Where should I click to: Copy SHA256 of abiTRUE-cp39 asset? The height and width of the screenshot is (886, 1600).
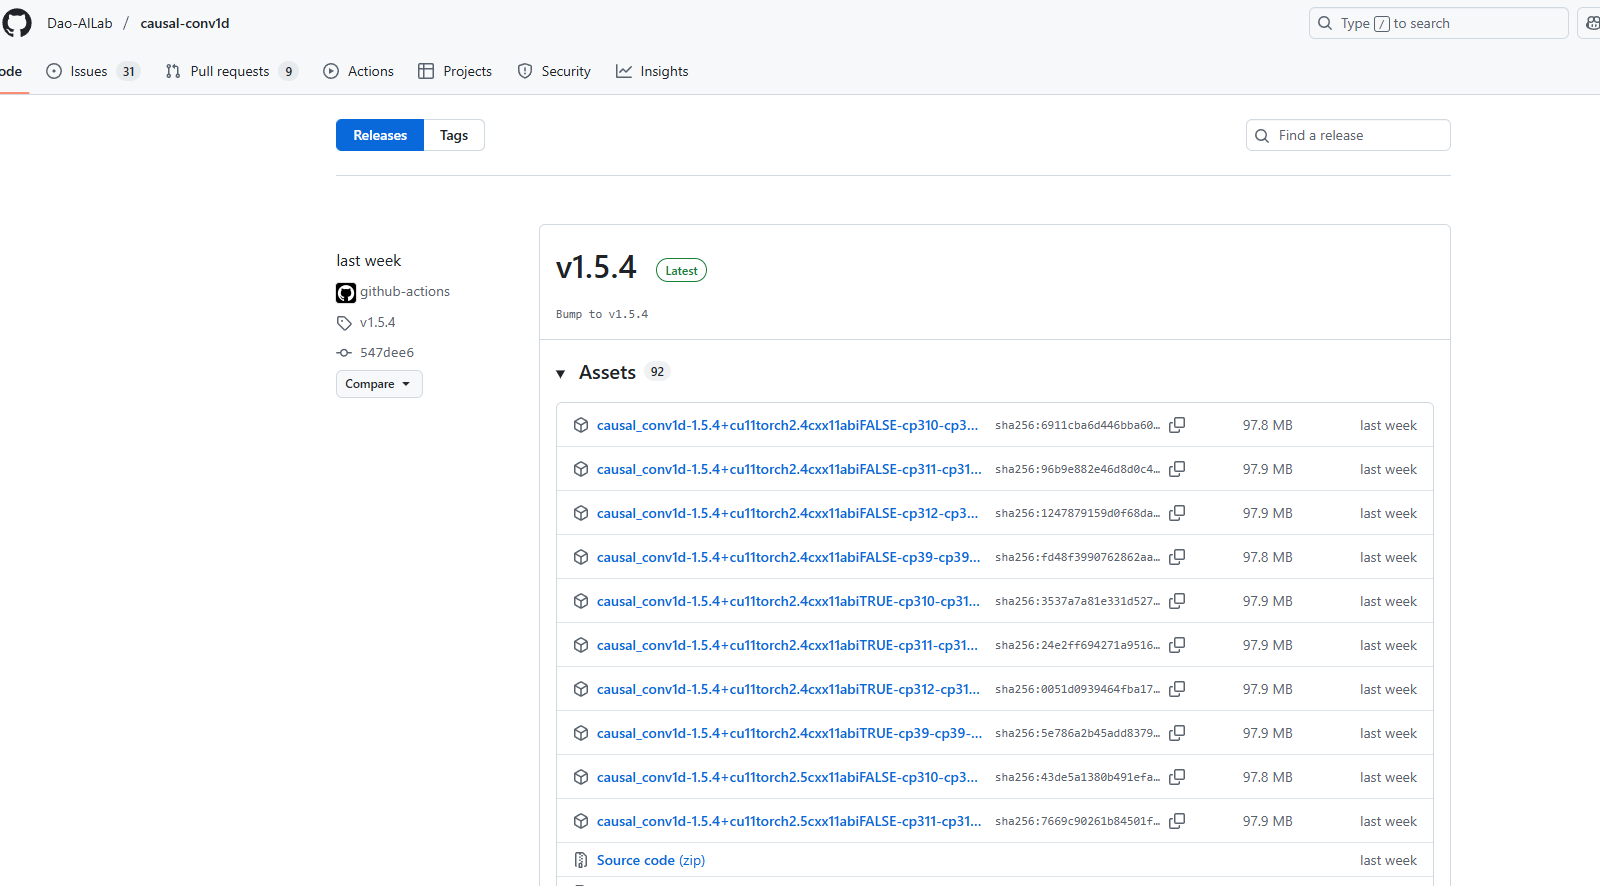[1177, 733]
